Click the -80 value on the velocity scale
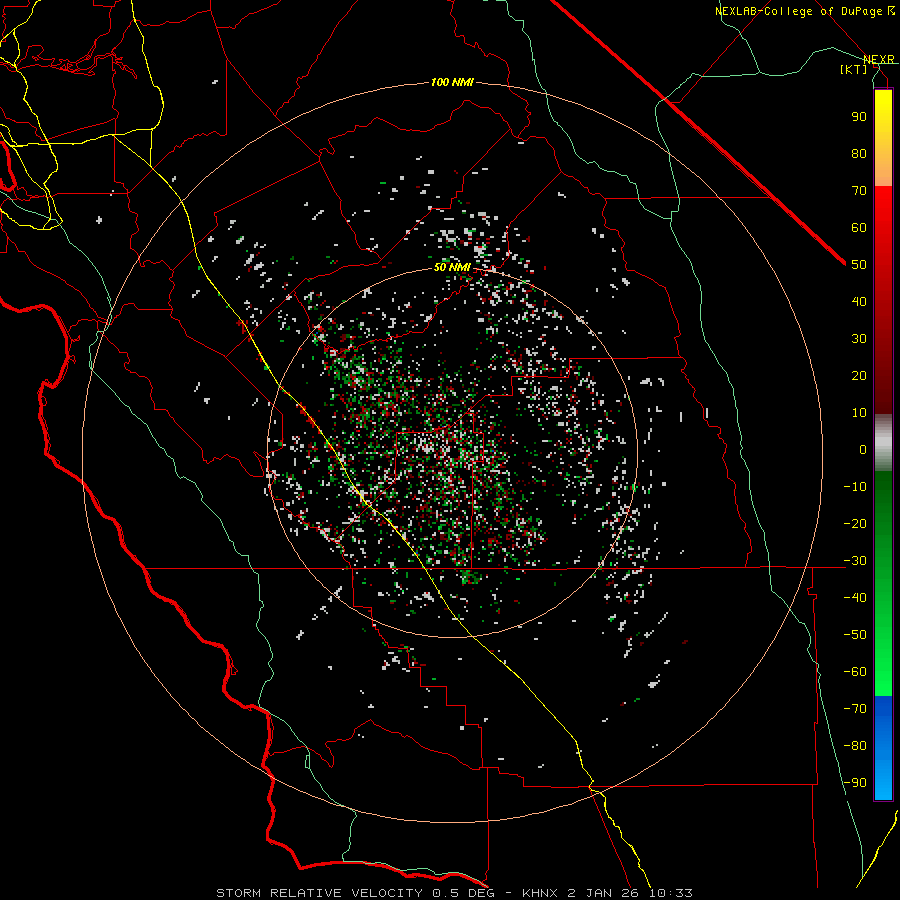Viewport: 900px width, 900px height. 855,746
